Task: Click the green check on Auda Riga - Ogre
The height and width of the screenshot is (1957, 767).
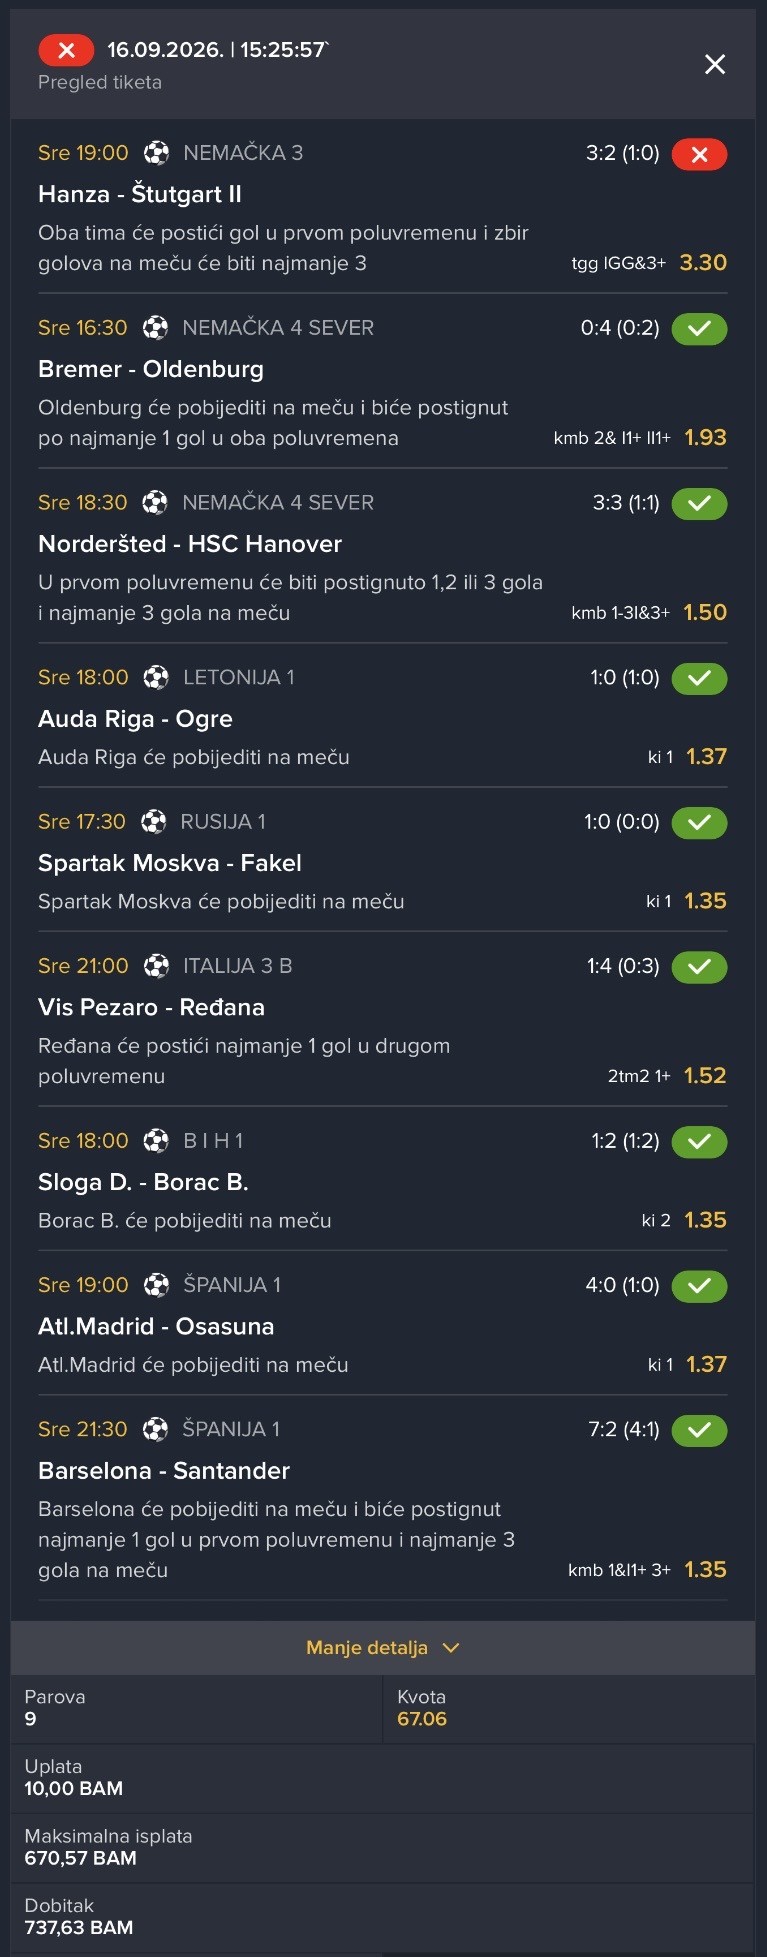Action: tap(699, 678)
